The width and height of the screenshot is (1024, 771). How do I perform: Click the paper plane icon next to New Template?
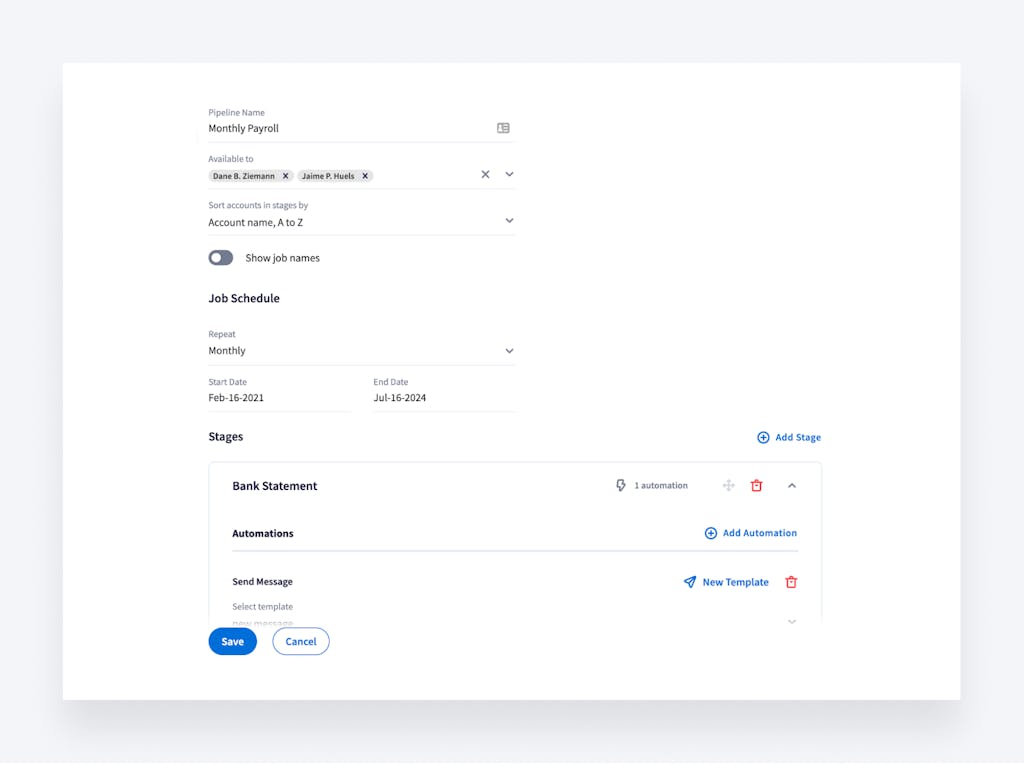(x=688, y=582)
